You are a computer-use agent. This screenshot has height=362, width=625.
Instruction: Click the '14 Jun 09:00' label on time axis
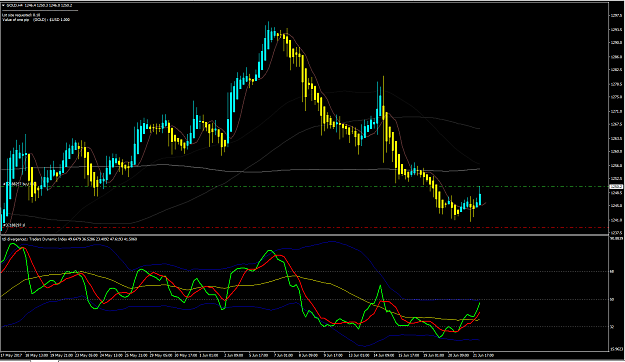[384, 355]
